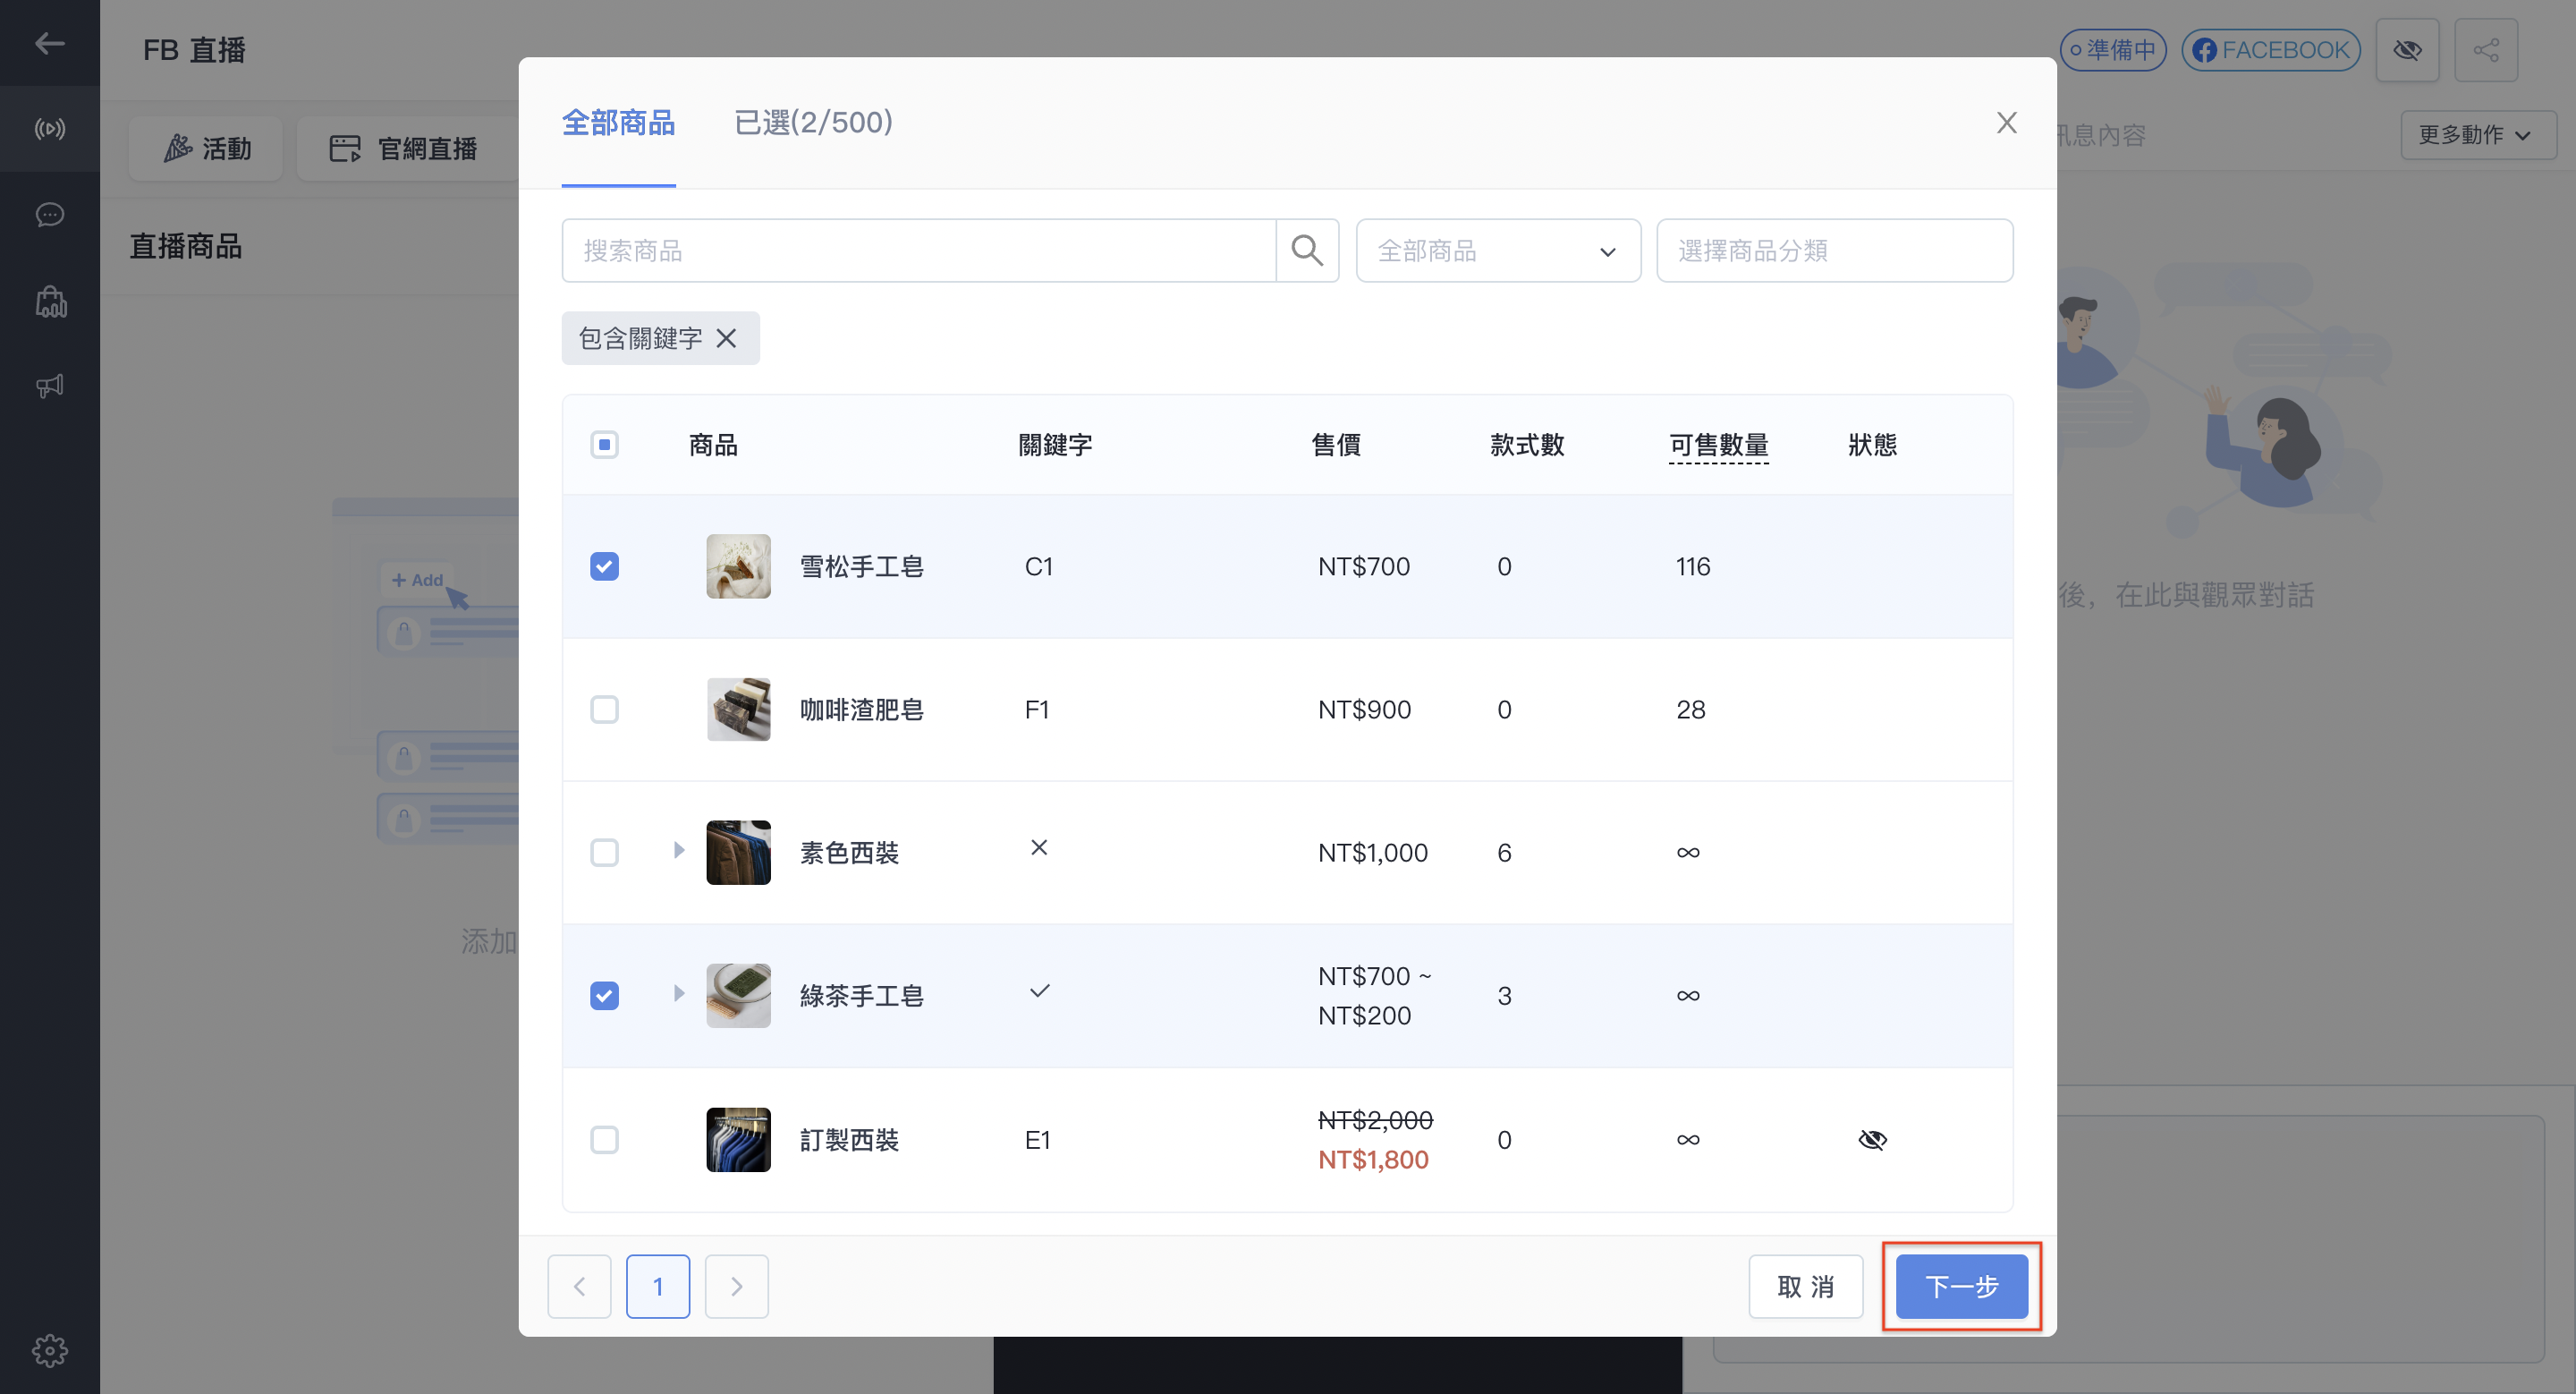Toggle the hidden-eye button in header
2576x1394 pixels.
[2407, 50]
